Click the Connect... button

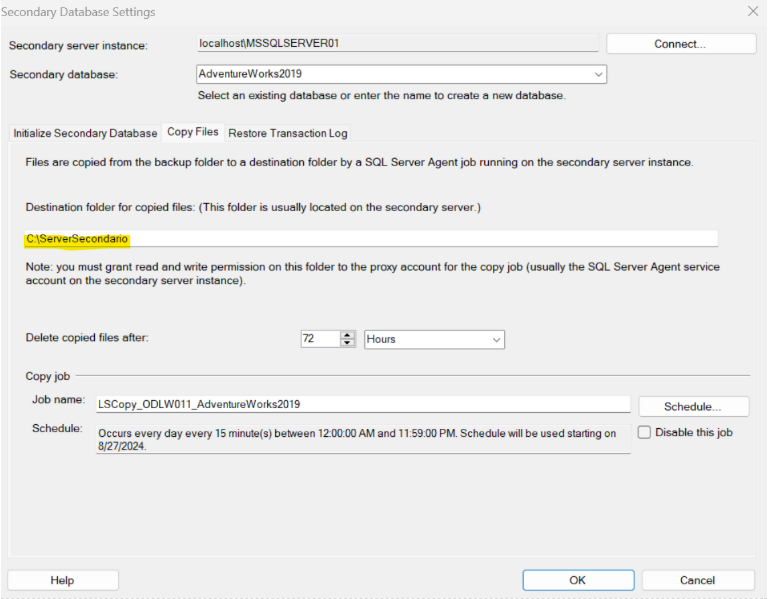click(x=680, y=44)
